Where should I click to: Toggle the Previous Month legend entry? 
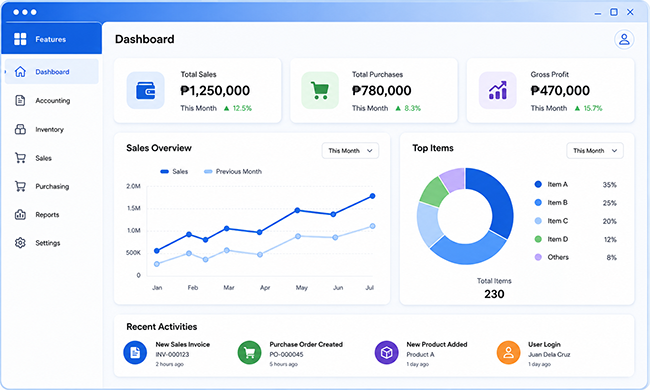tap(233, 172)
